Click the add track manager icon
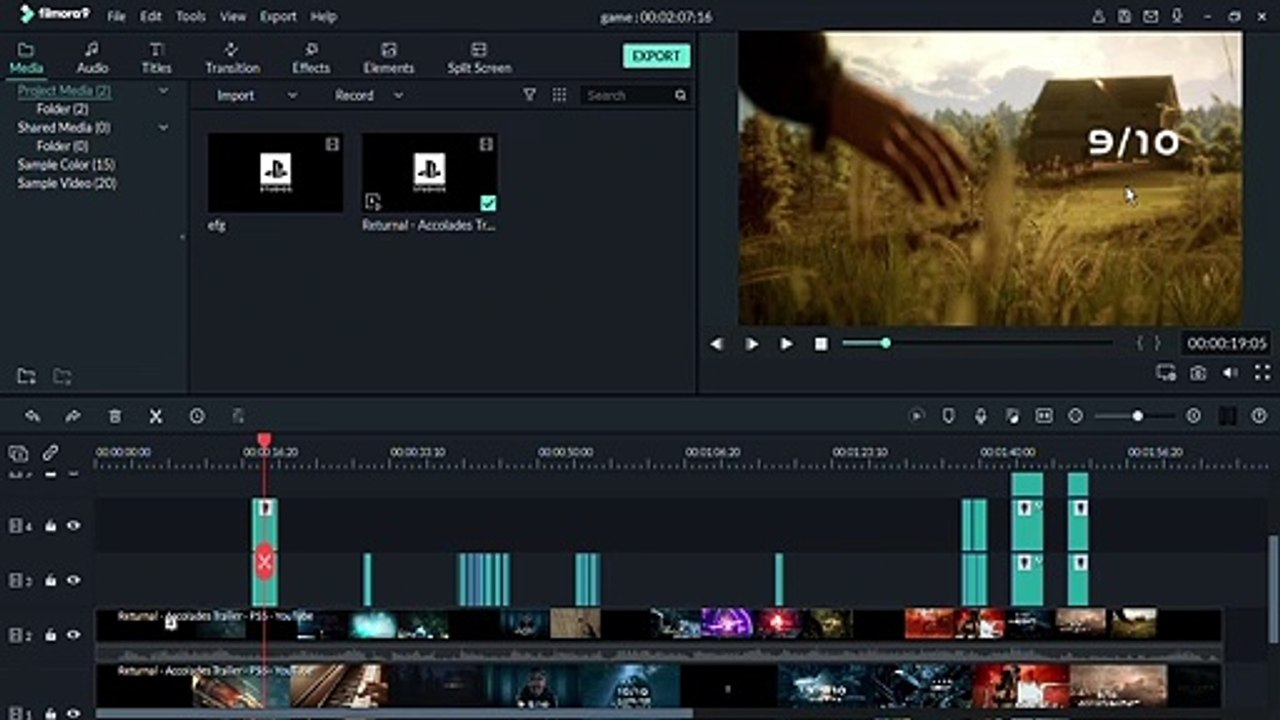The width and height of the screenshot is (1280, 720). [19, 453]
